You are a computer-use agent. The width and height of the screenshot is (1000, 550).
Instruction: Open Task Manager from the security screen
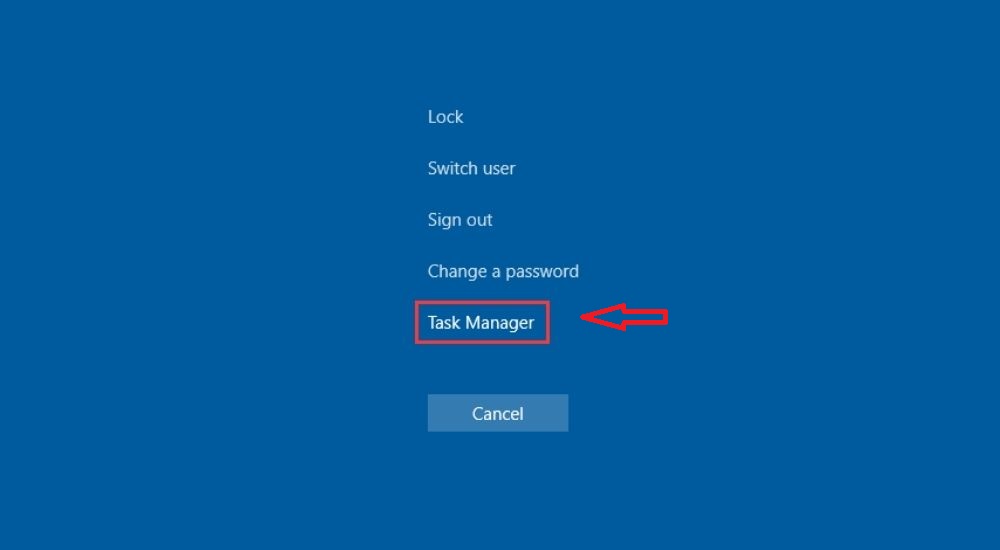tap(481, 323)
